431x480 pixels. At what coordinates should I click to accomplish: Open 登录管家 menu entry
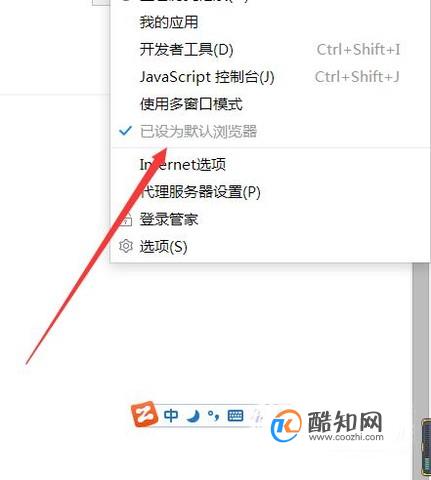[x=270, y=219]
